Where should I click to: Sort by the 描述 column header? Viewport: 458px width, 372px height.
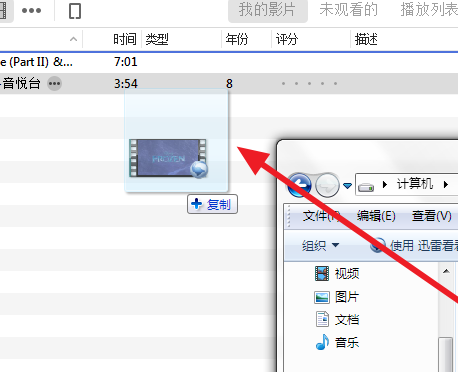click(x=366, y=39)
